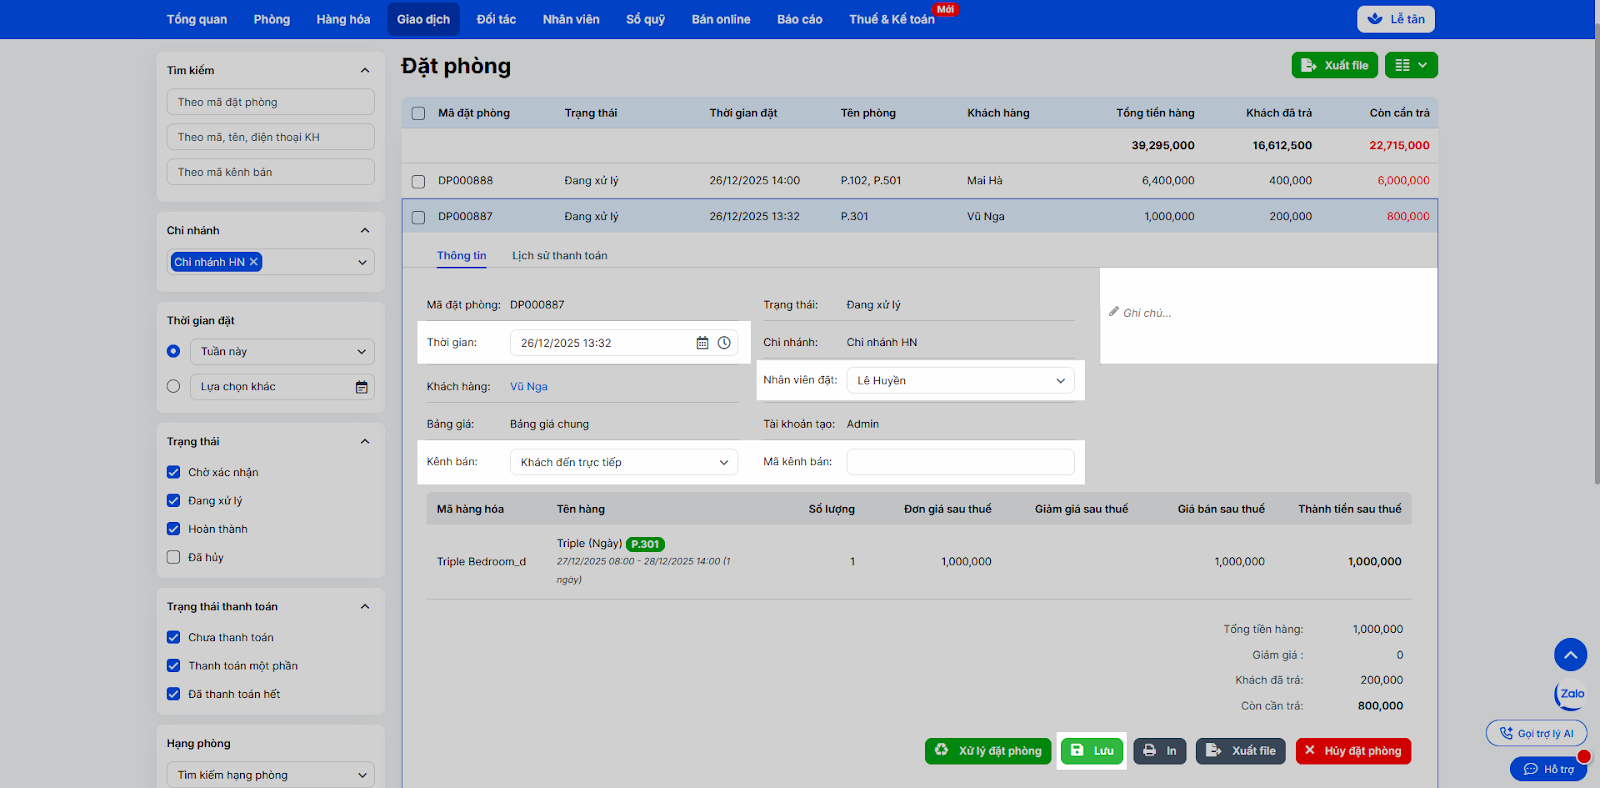Open the Sổ quỹ menu
This screenshot has height=788, width=1600.
point(646,19)
